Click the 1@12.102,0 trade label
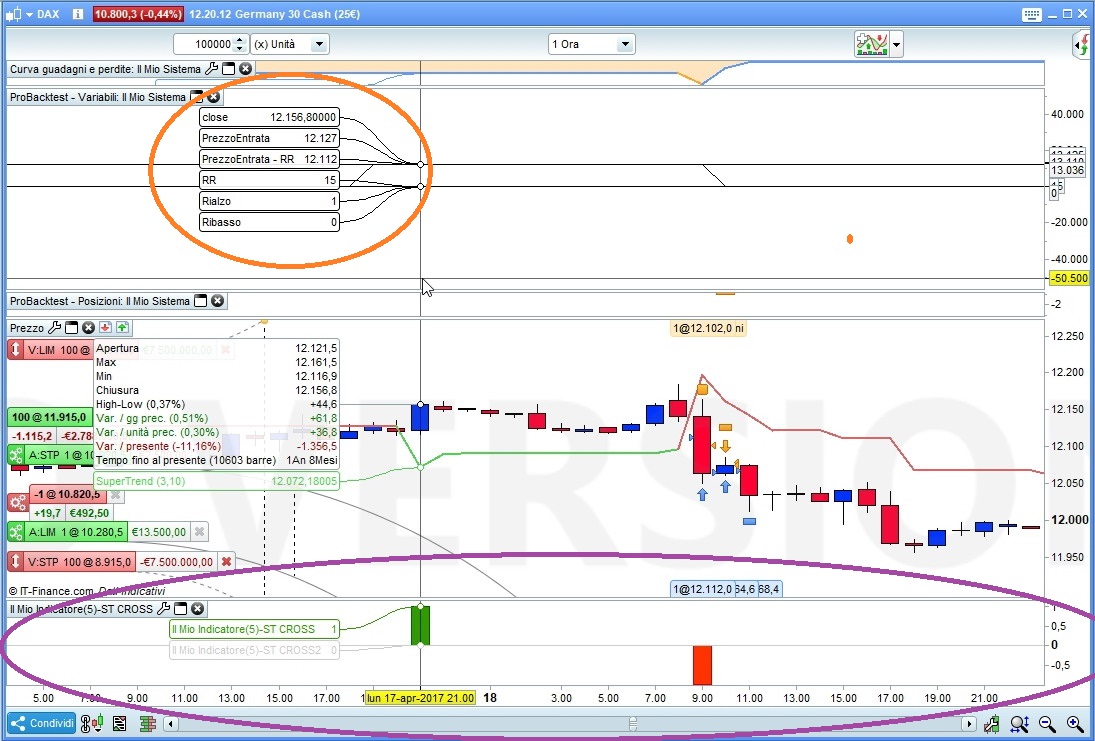The image size is (1095, 741). click(x=708, y=328)
